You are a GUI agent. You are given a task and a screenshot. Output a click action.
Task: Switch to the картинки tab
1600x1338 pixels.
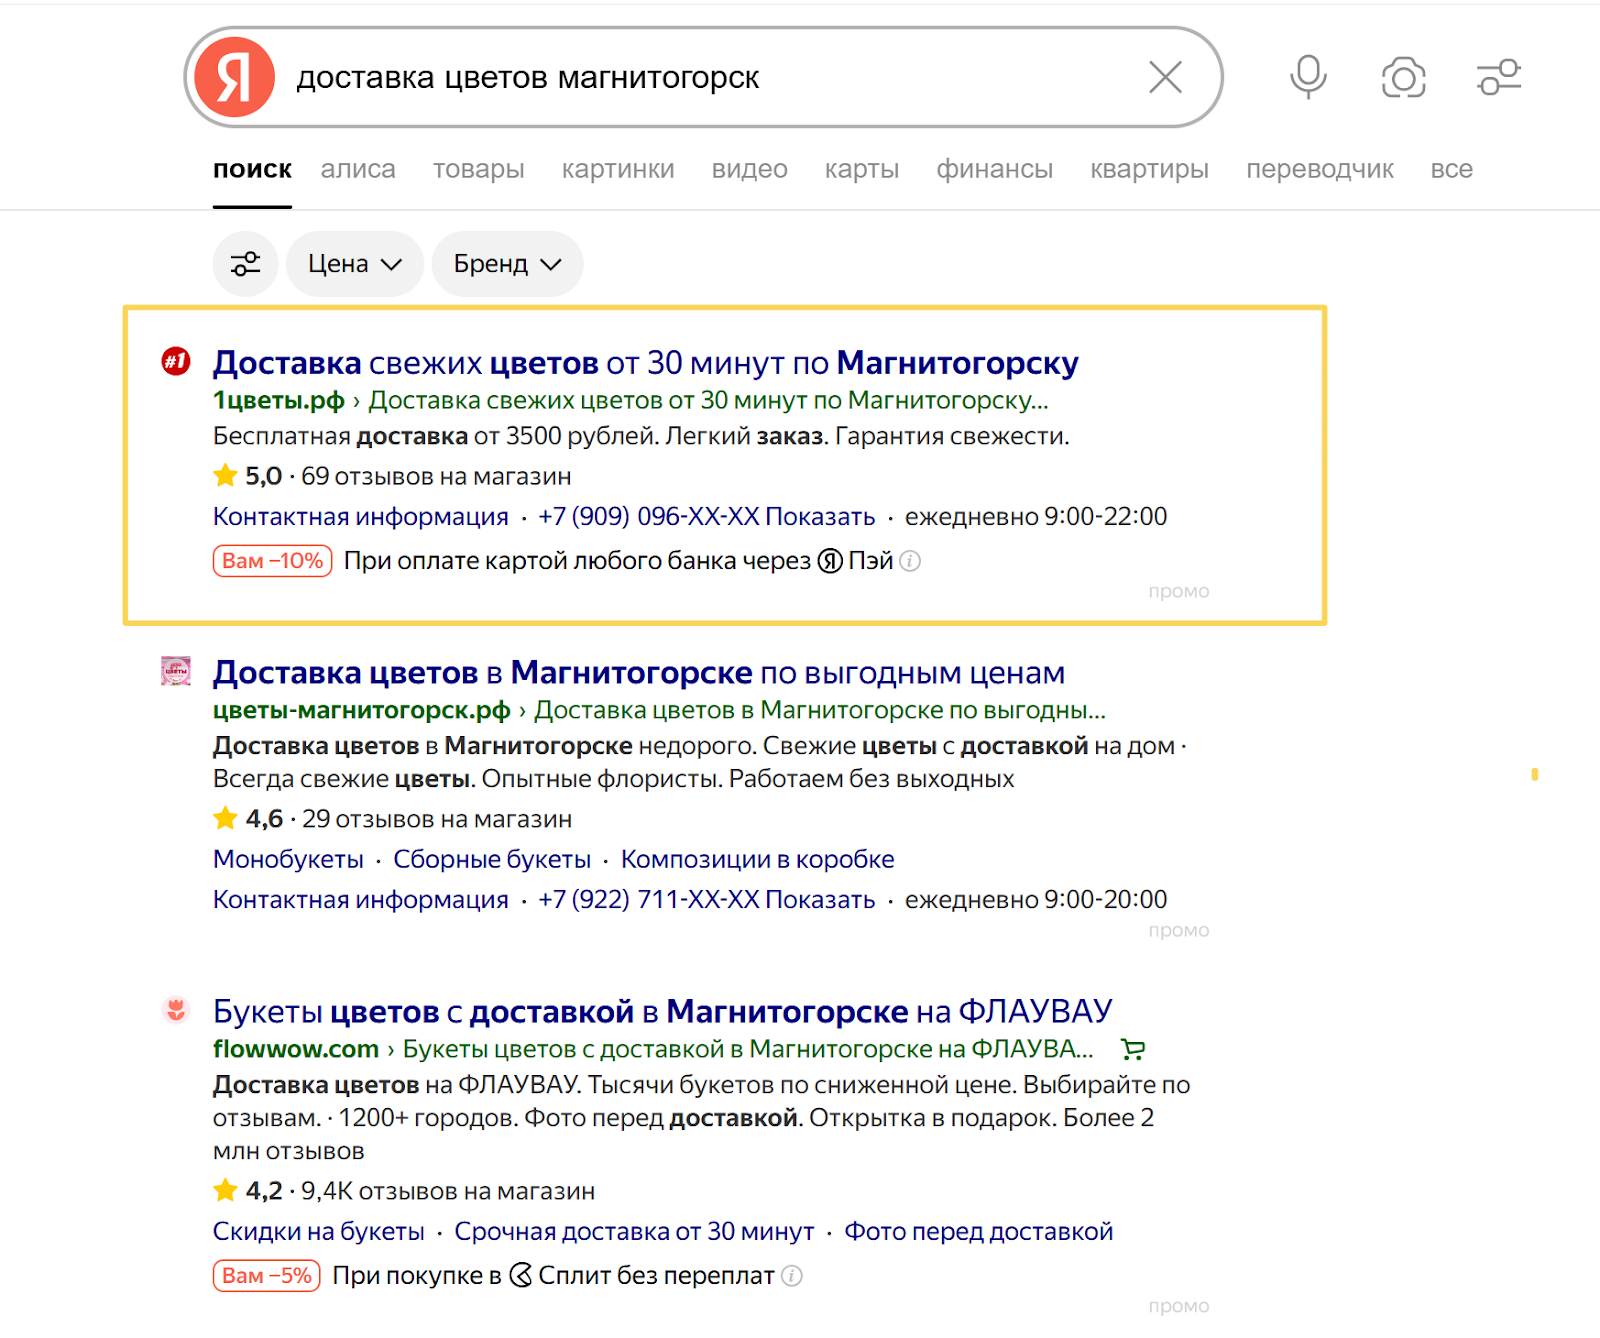[618, 169]
